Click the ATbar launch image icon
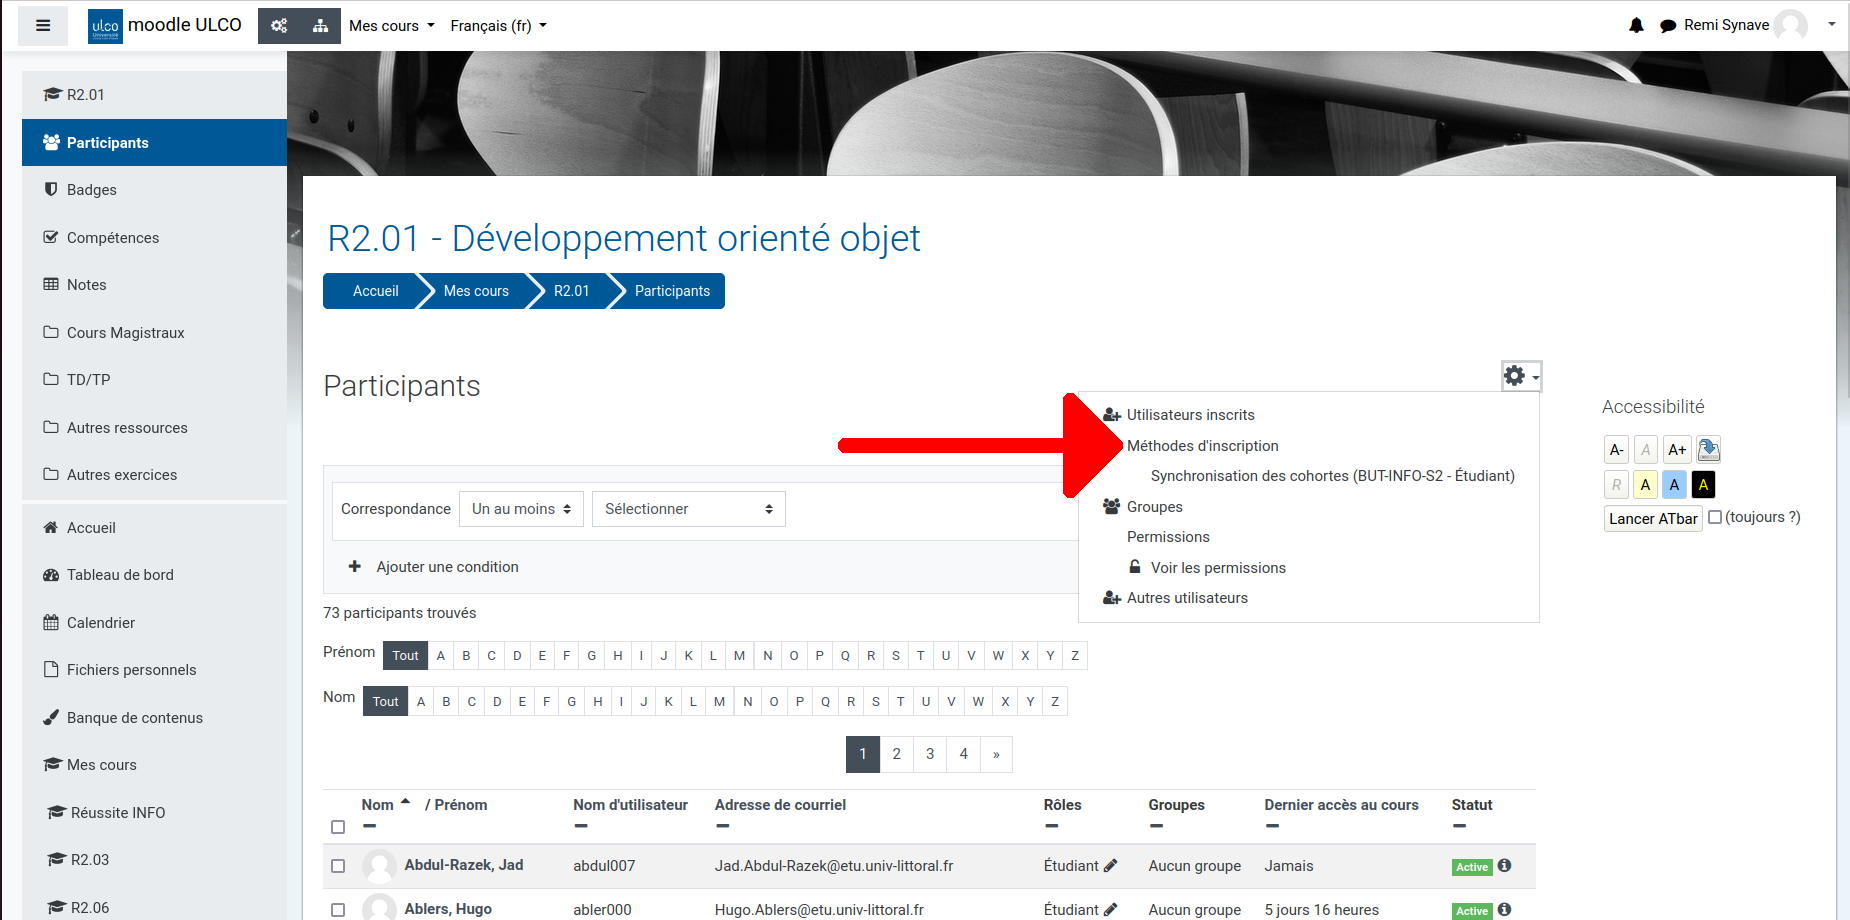The width and height of the screenshot is (1850, 920). [x=1708, y=450]
